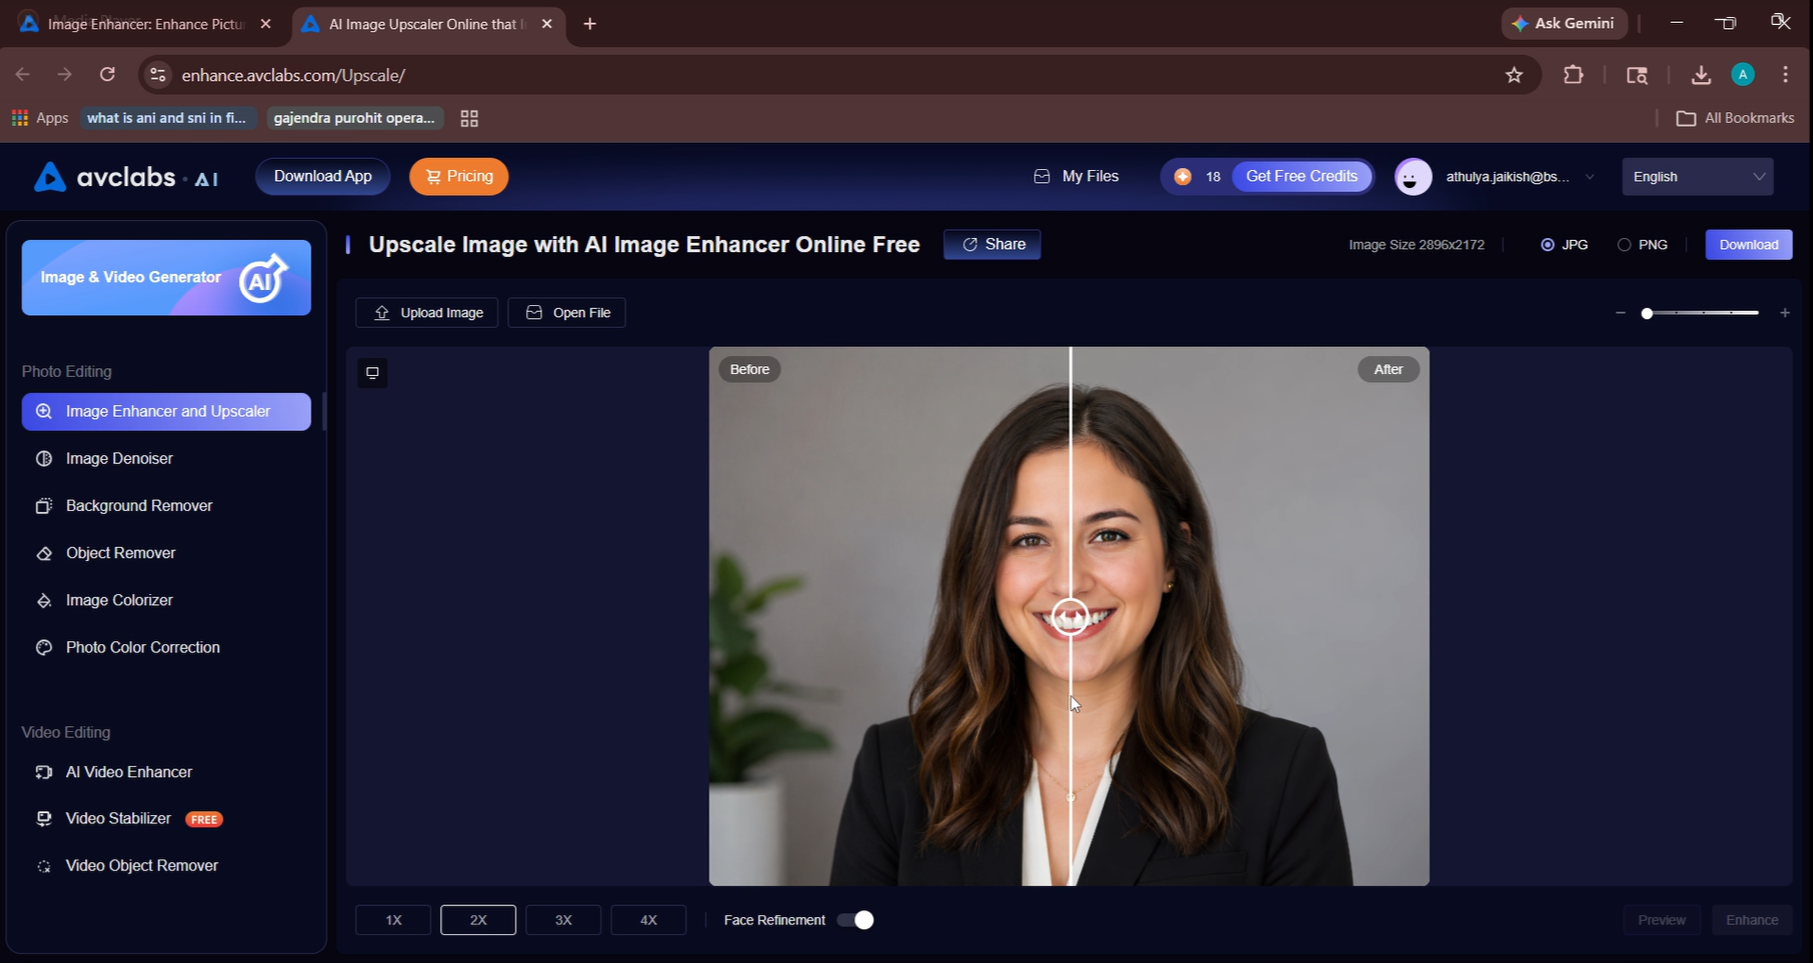Select JPG output format
The image size is (1813, 963).
coord(1565,244)
